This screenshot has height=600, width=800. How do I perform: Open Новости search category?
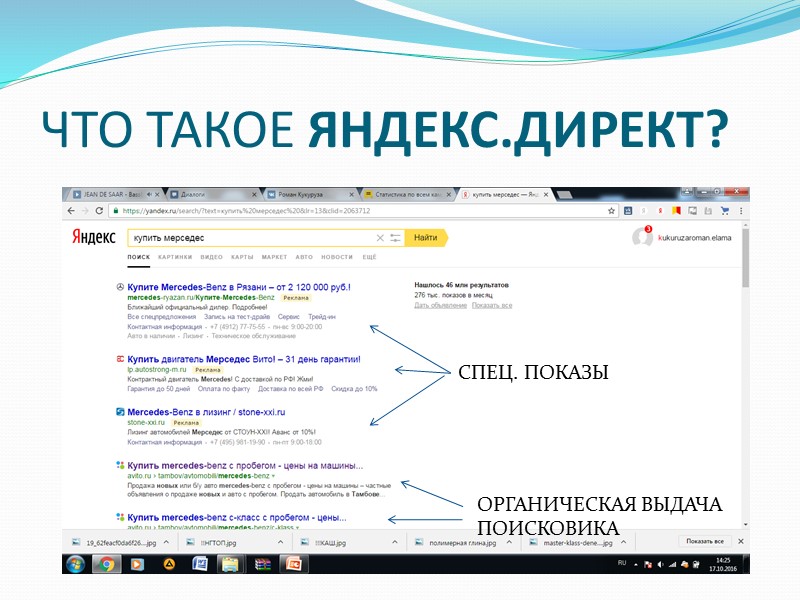click(x=337, y=257)
